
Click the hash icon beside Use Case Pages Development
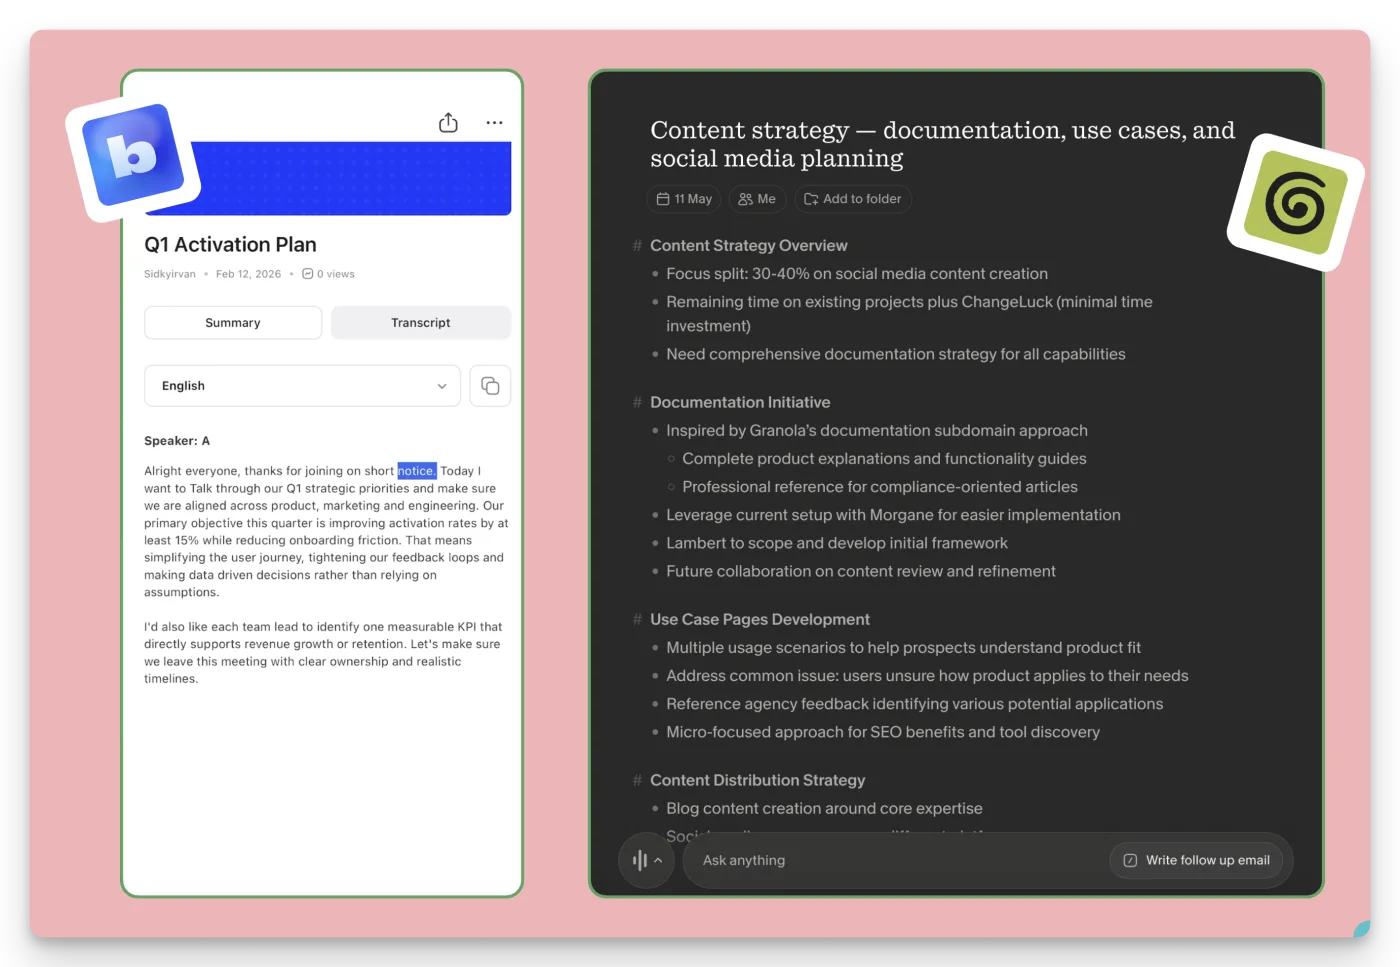coord(637,619)
